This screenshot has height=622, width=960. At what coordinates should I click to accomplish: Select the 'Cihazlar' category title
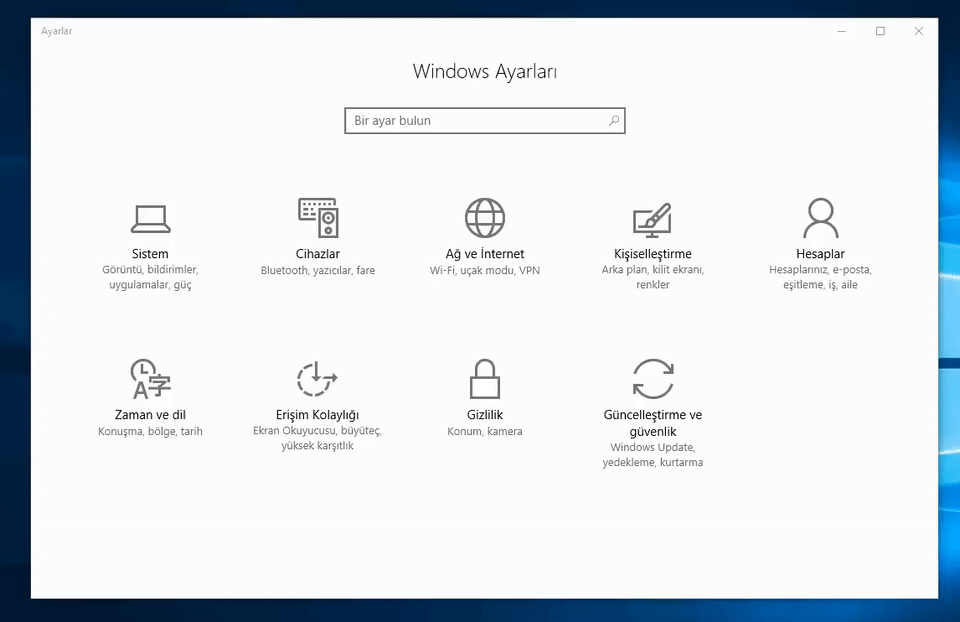[318, 254]
